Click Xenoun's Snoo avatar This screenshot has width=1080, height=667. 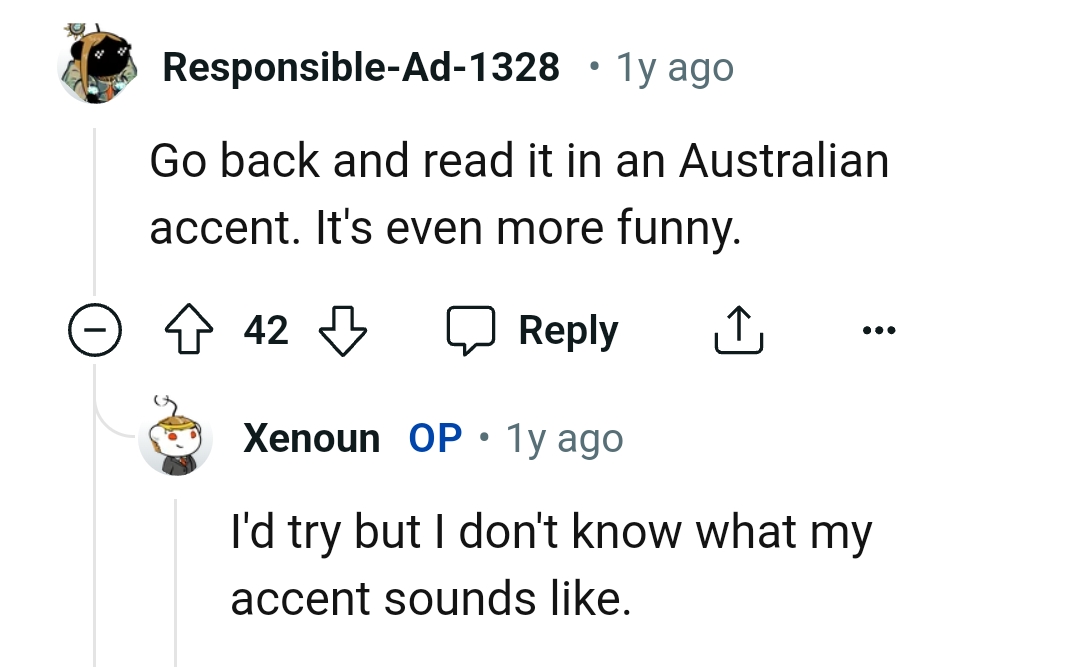[x=176, y=437]
